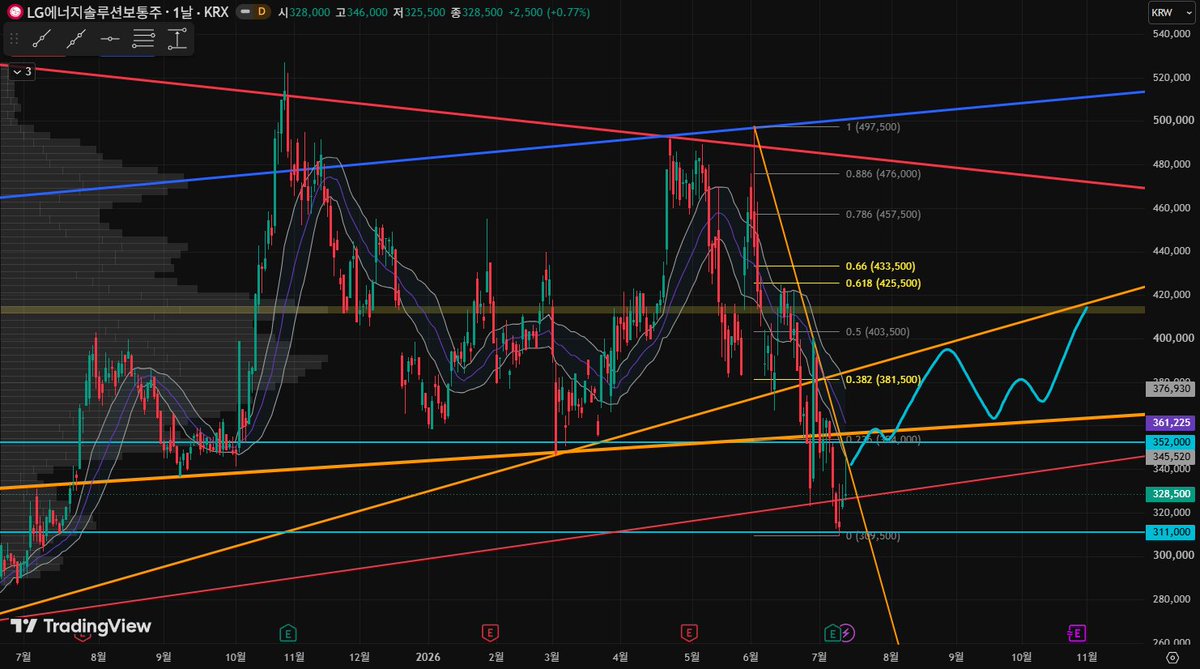This screenshot has height=669, width=1200.
Task: Grab the dotted handle of the drawing toolbar
Action: click(14, 40)
